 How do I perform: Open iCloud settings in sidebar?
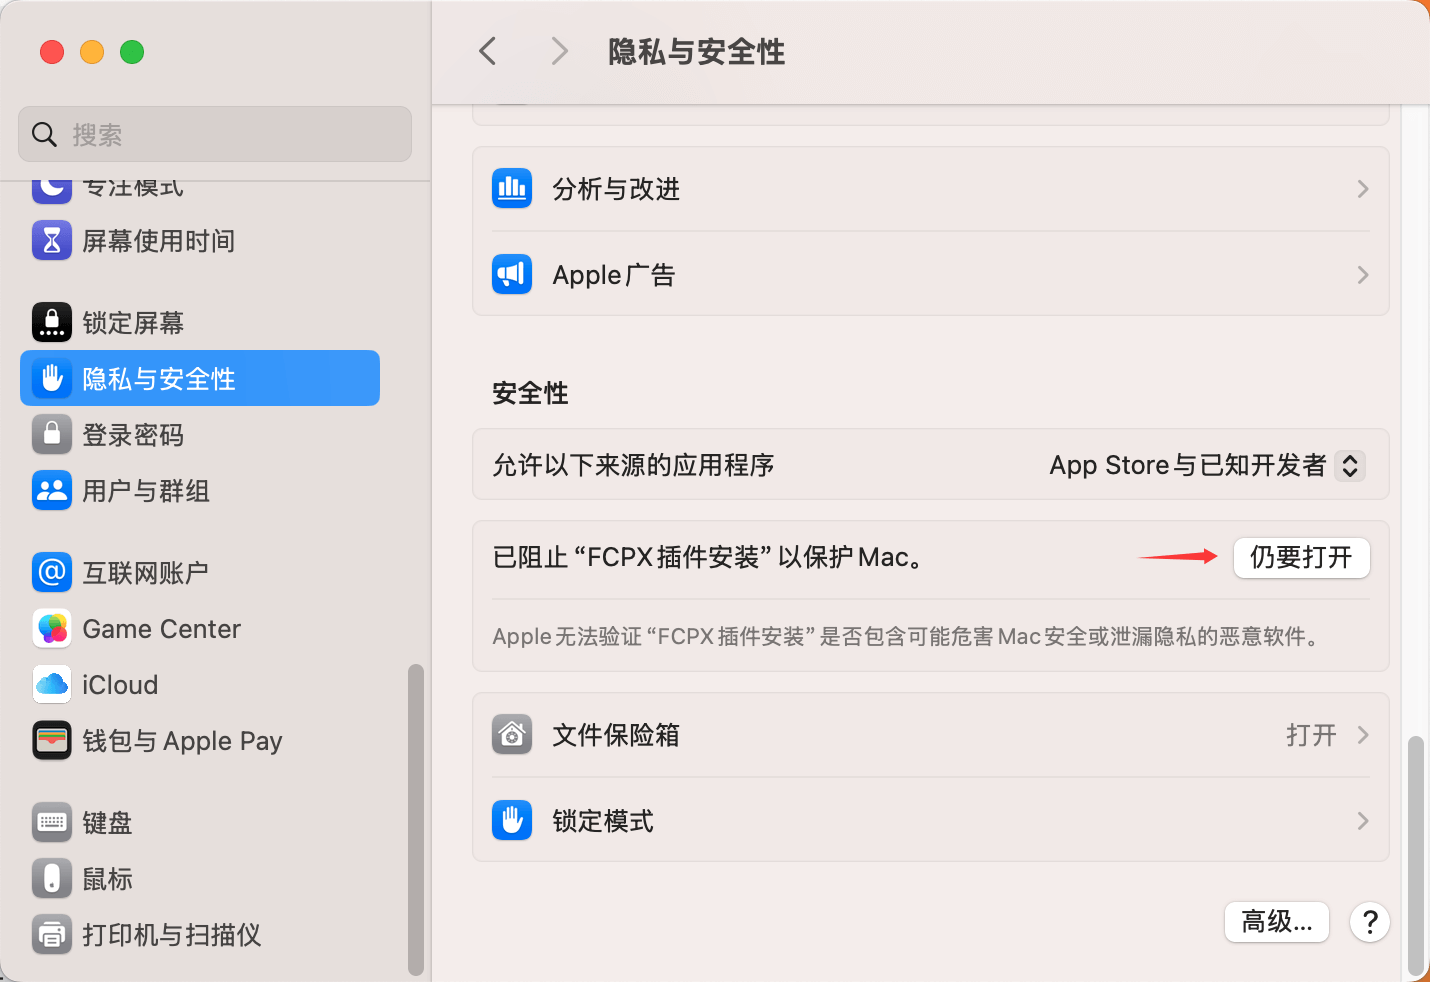point(120,685)
